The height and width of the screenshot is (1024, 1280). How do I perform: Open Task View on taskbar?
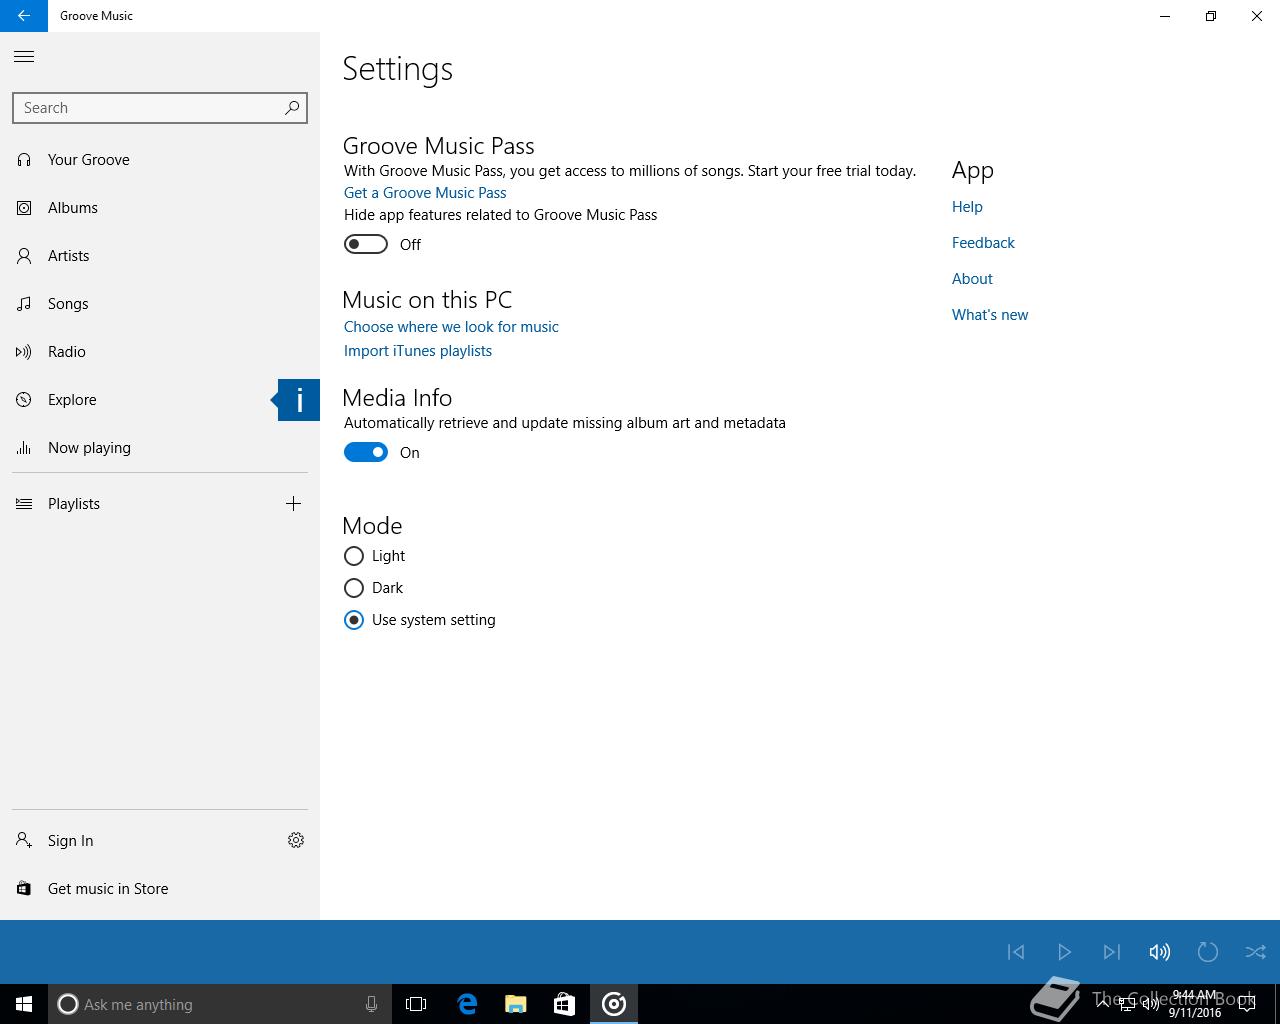[416, 1004]
